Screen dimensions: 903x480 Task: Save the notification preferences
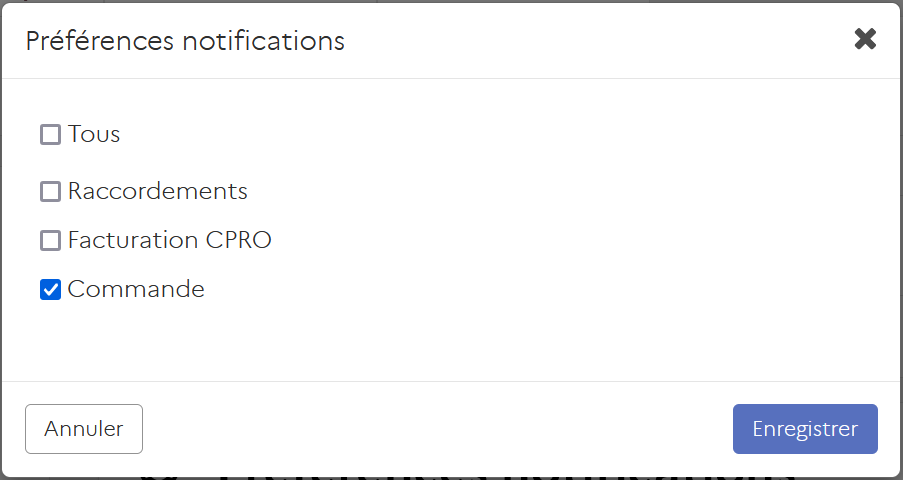805,429
